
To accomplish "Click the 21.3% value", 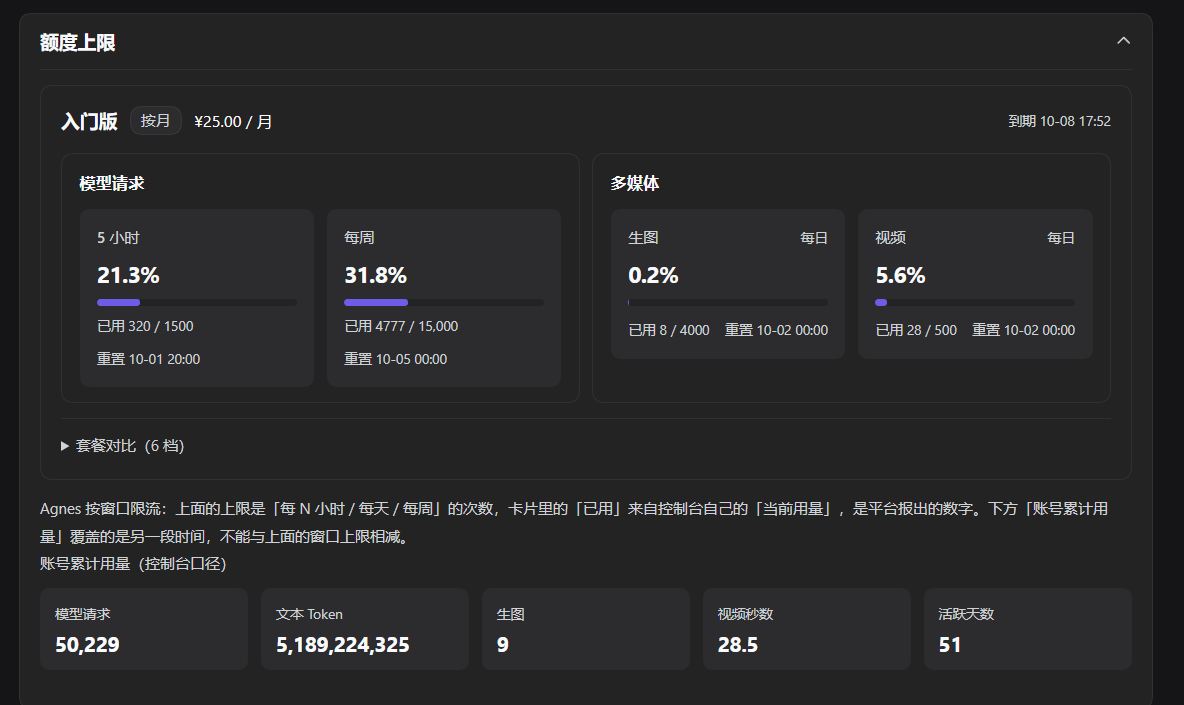I will coord(128,276).
